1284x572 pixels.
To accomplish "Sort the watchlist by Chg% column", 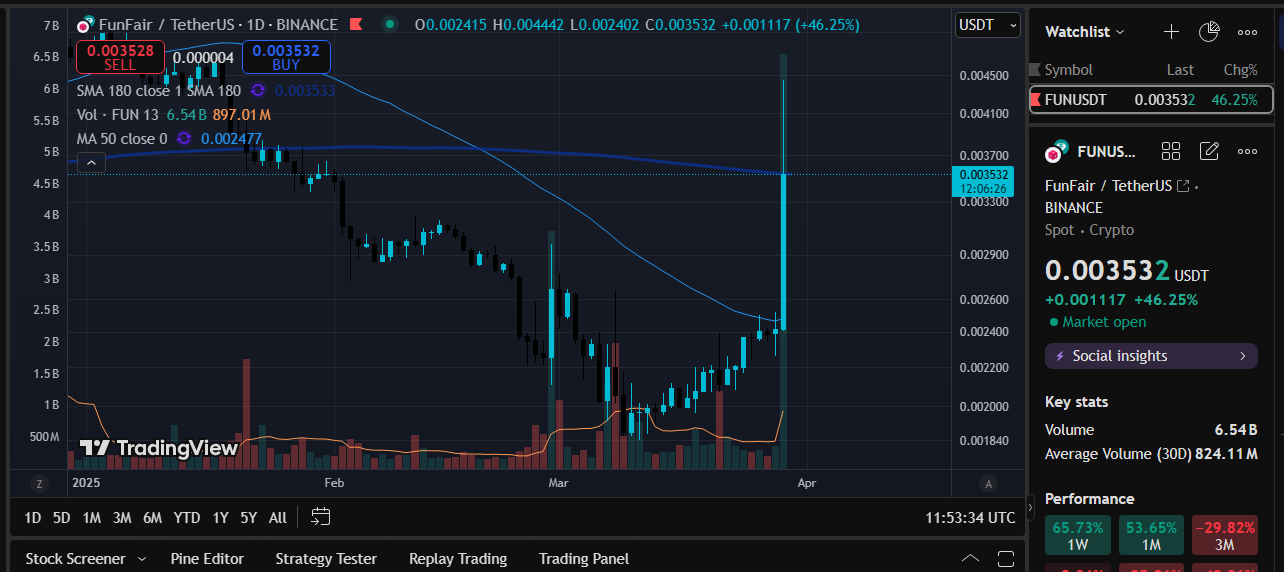I will tap(1241, 70).
